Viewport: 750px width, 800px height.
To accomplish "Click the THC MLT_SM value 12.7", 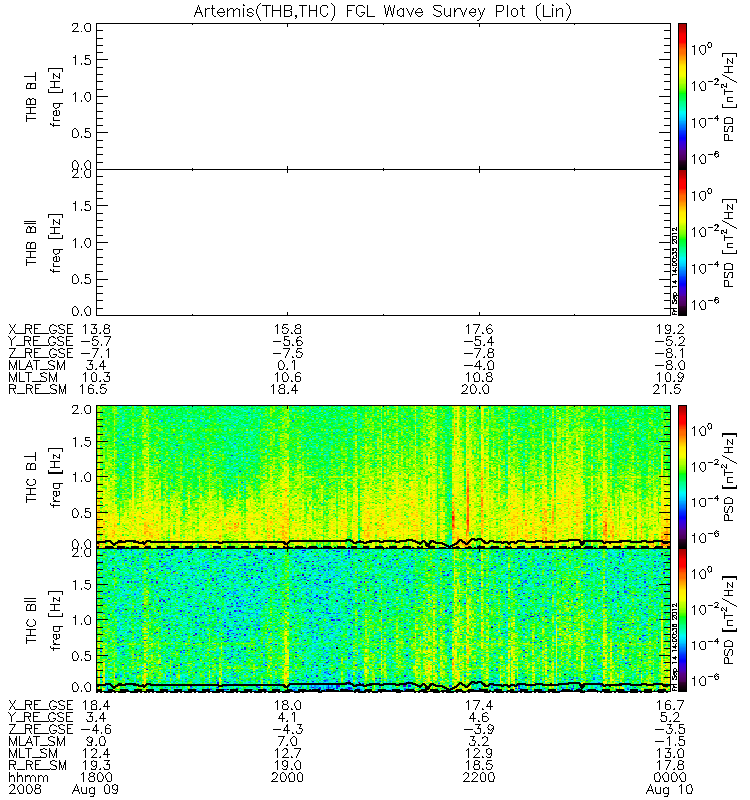I will coord(288,754).
